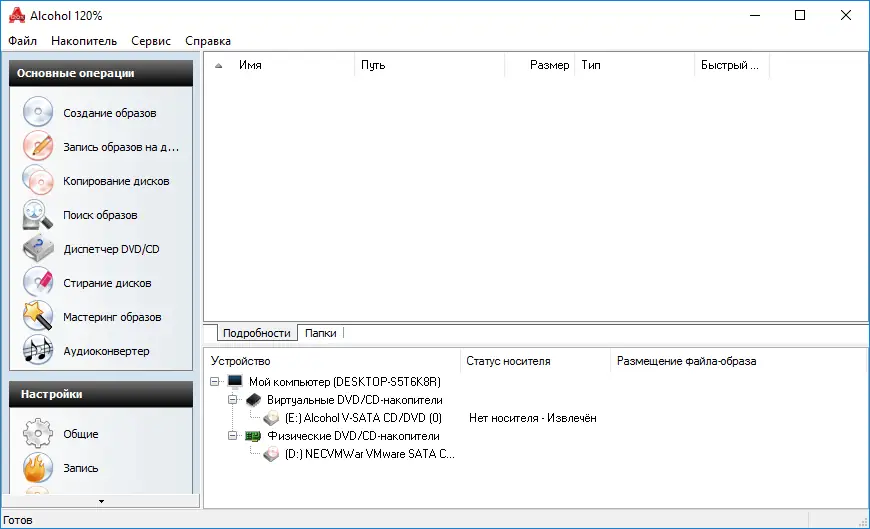Select Физические DVD/CD-накопители tree label

(353, 436)
